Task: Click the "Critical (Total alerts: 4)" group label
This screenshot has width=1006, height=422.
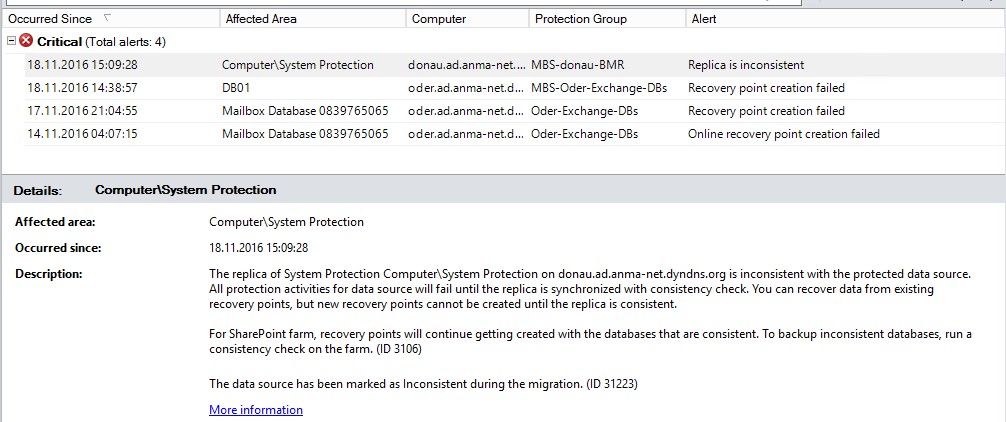Action: tap(101, 41)
